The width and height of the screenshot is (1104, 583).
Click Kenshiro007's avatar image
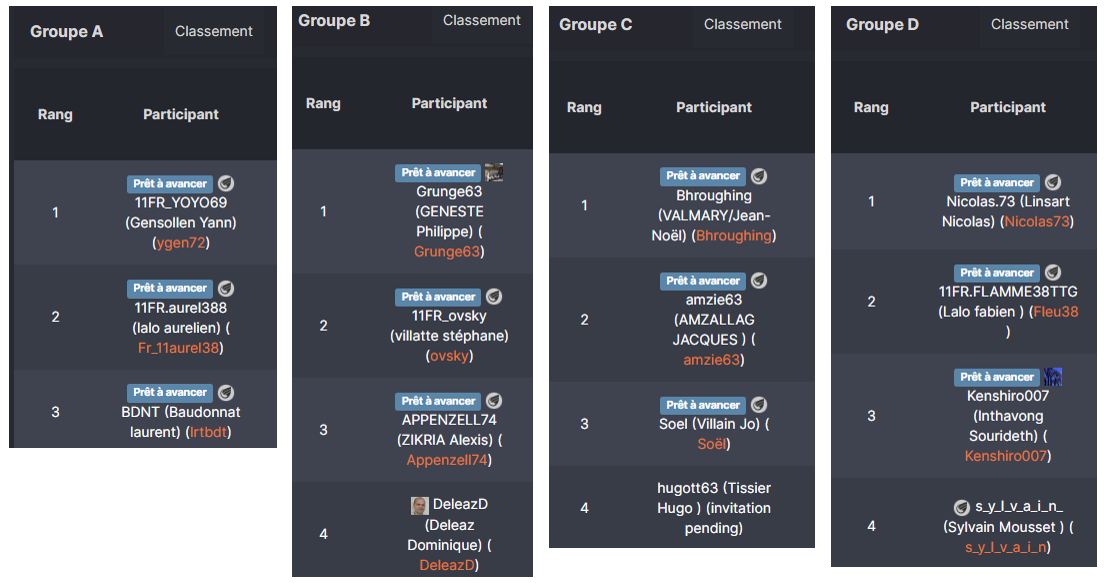tap(1053, 377)
